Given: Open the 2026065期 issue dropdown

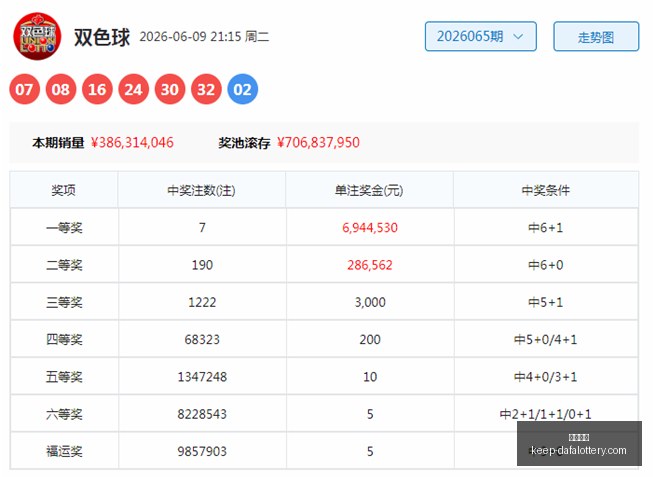Looking at the screenshot, I should 481,36.
